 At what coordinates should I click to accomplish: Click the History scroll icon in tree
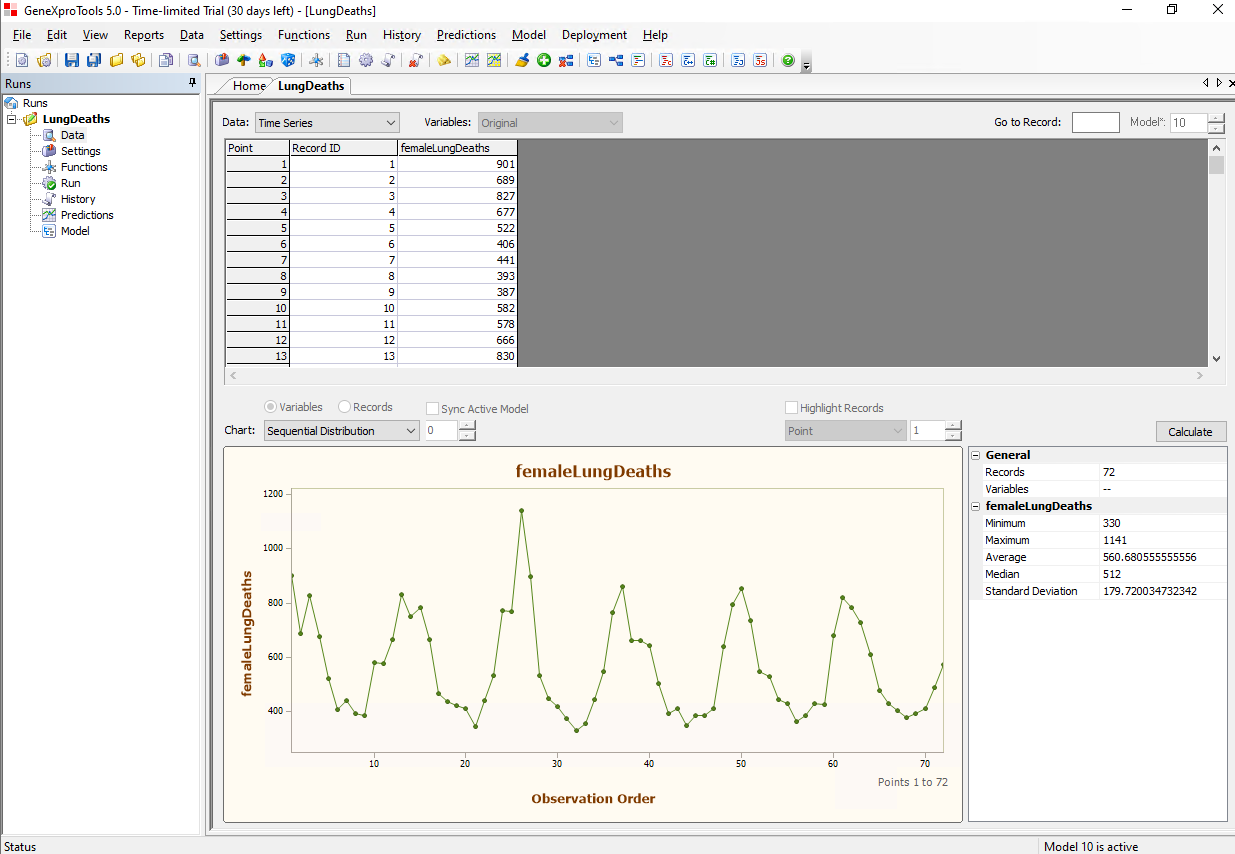point(49,199)
